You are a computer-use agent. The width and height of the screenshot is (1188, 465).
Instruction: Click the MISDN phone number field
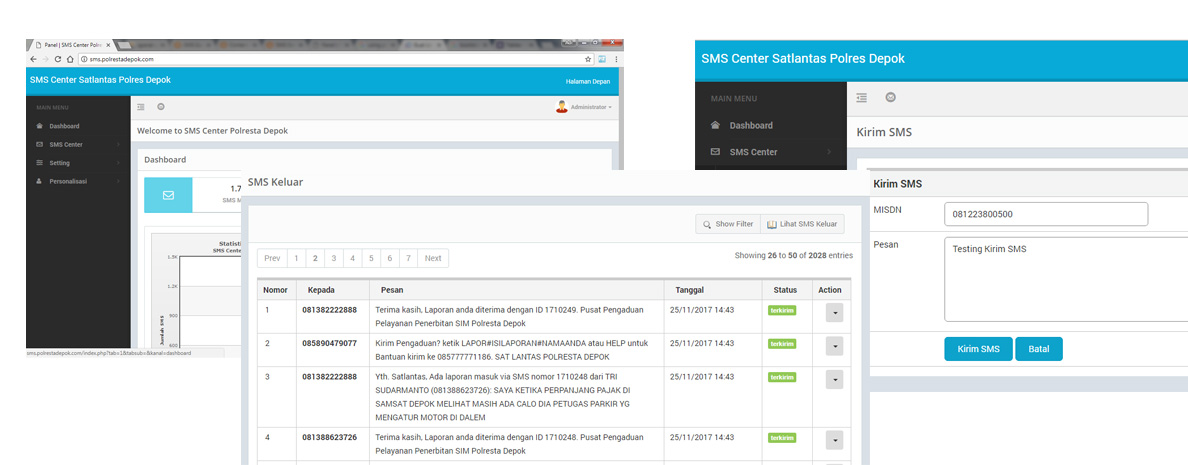pyautogui.click(x=1045, y=214)
